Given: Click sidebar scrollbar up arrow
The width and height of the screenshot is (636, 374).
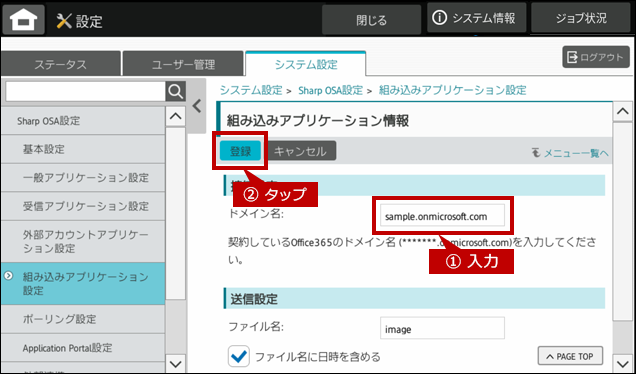Looking at the screenshot, I should (176, 117).
